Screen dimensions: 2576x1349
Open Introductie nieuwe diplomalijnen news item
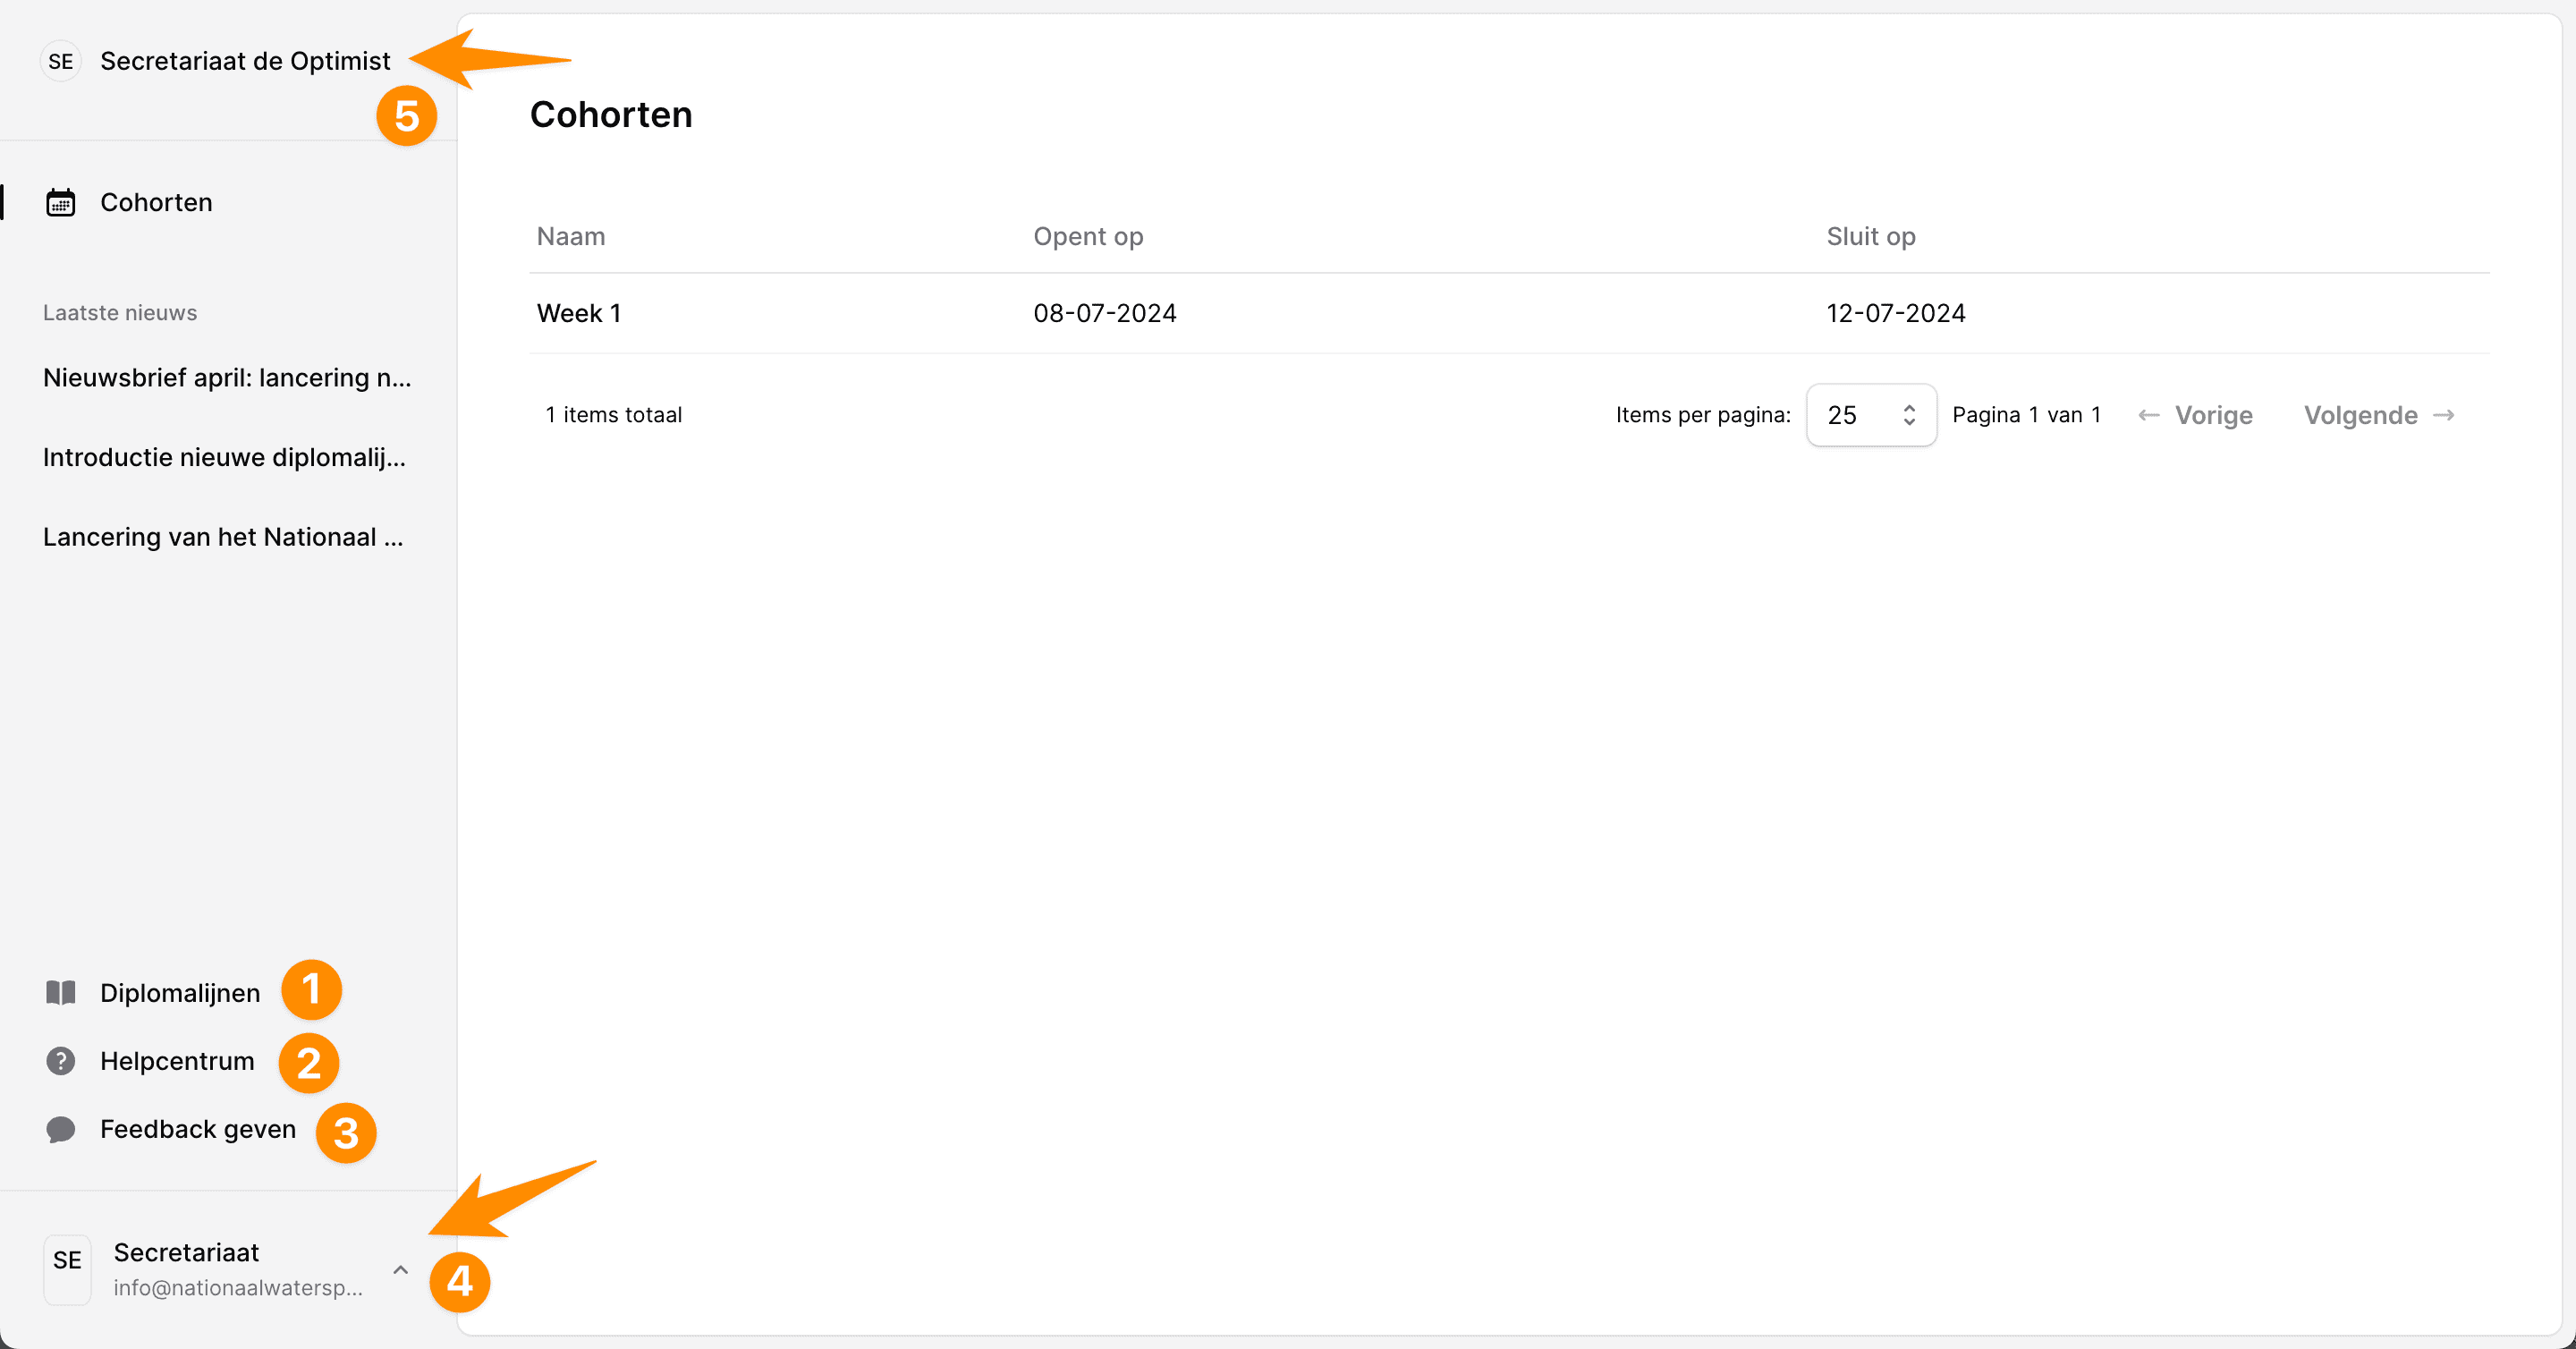(x=224, y=457)
